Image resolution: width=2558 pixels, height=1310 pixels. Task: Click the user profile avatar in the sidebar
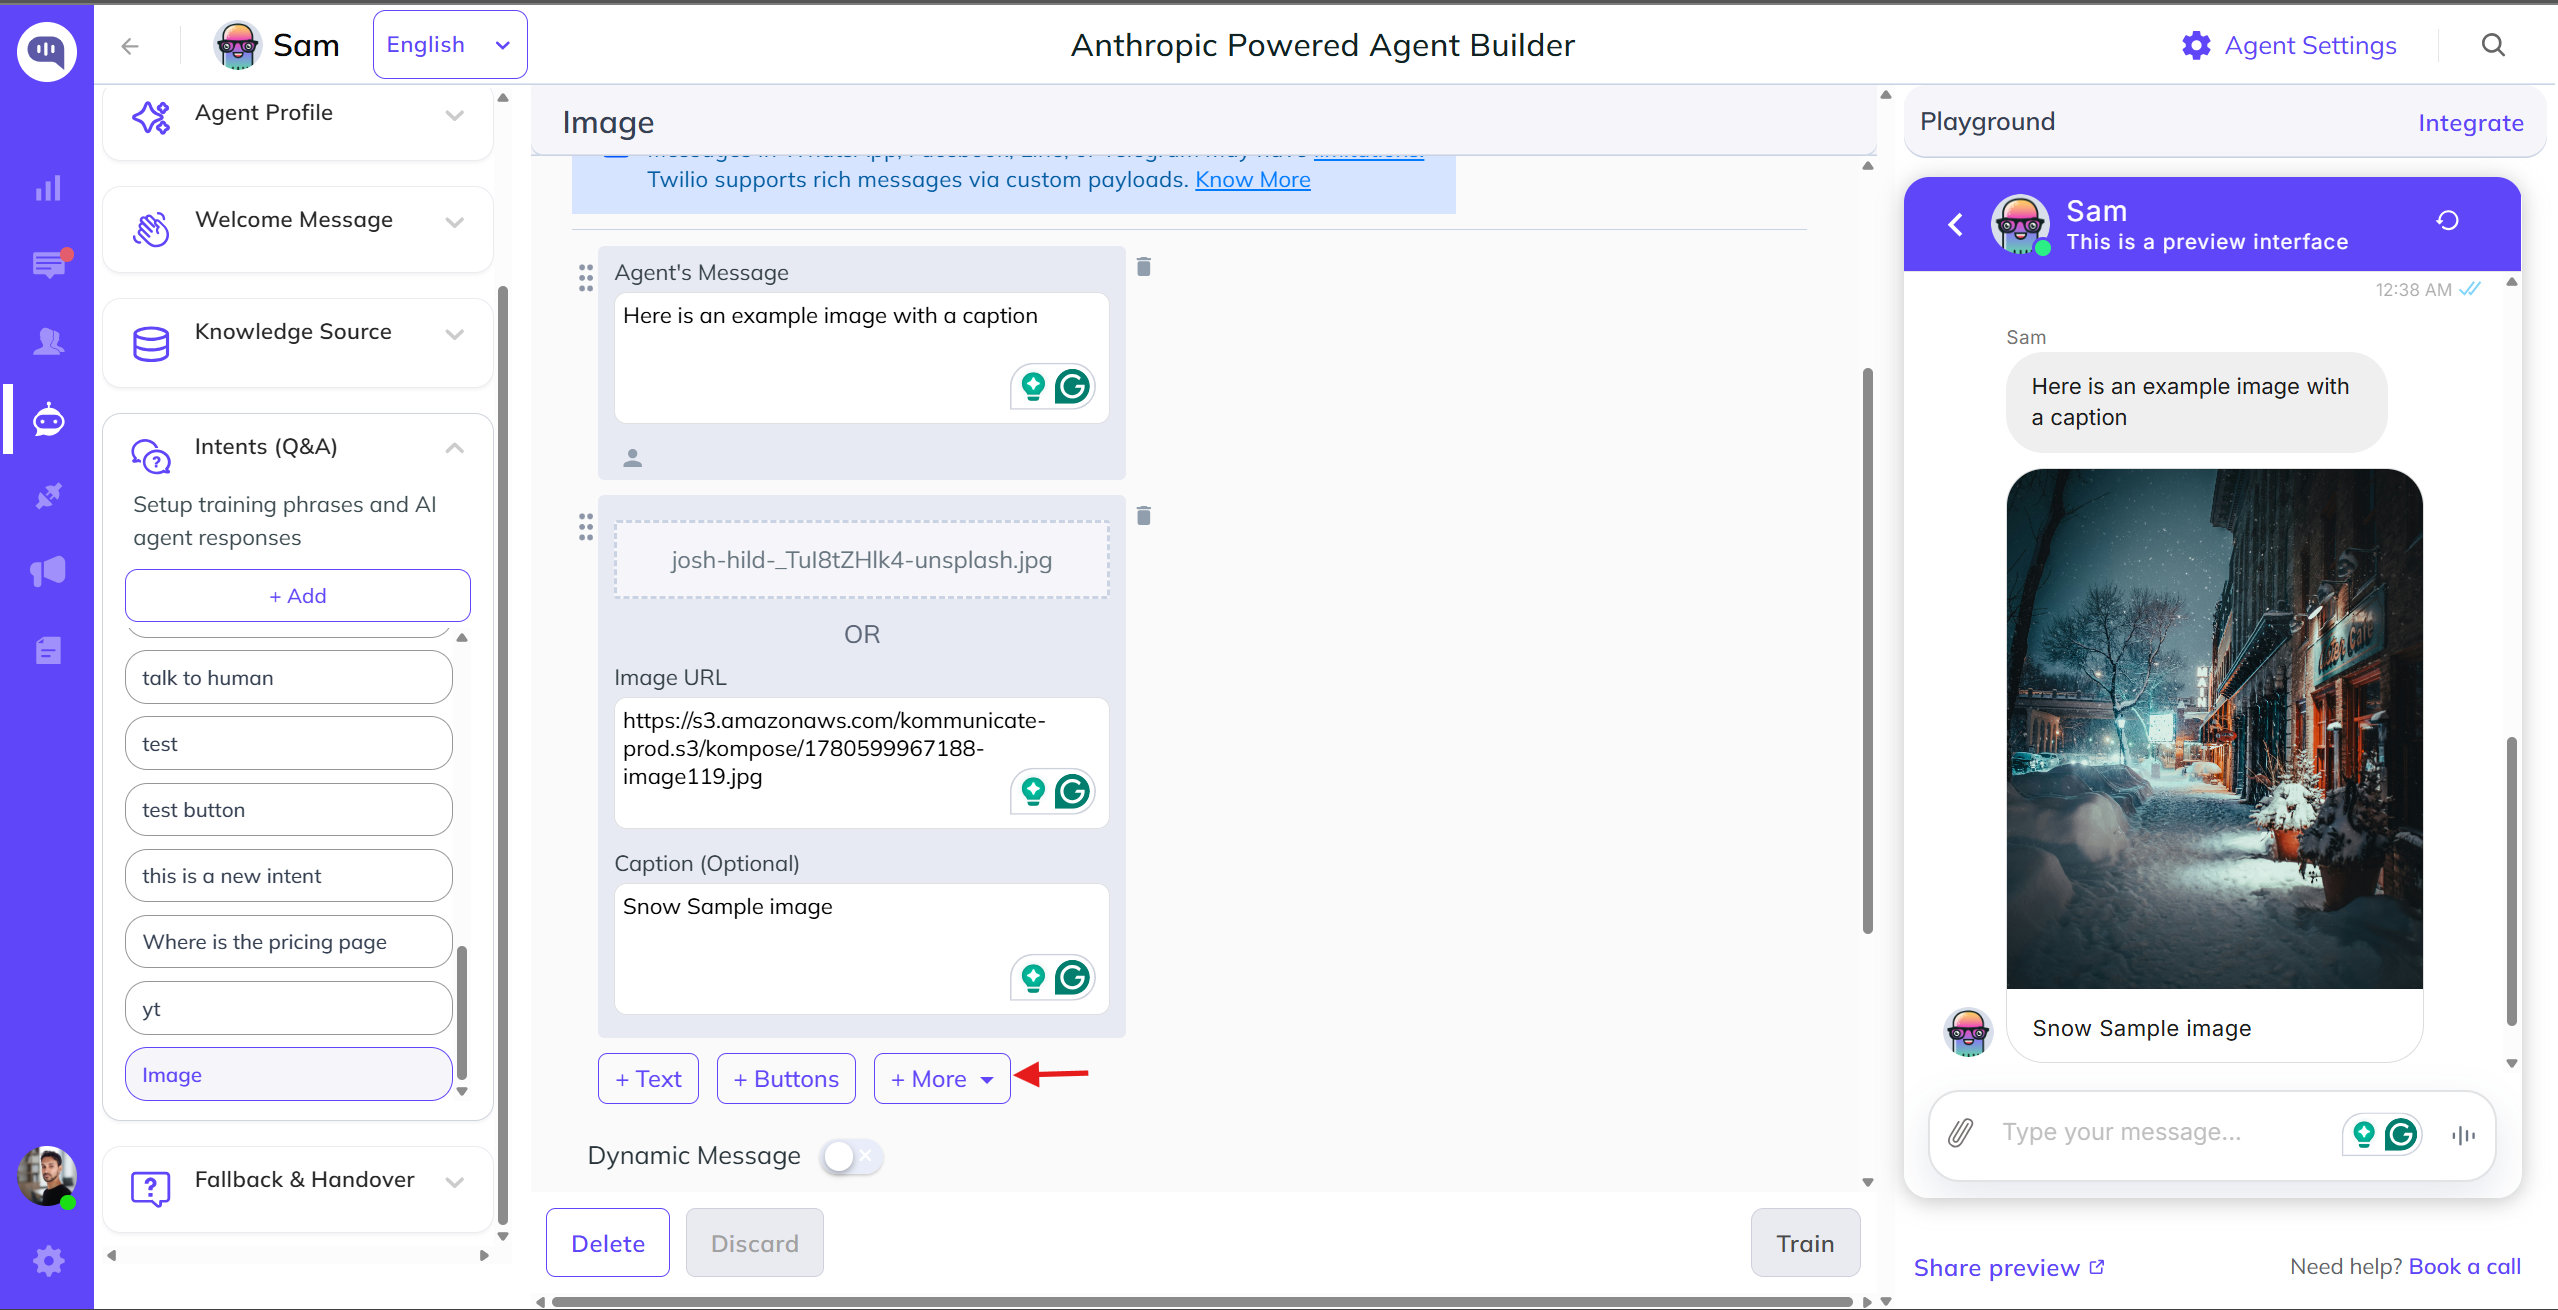(x=47, y=1176)
